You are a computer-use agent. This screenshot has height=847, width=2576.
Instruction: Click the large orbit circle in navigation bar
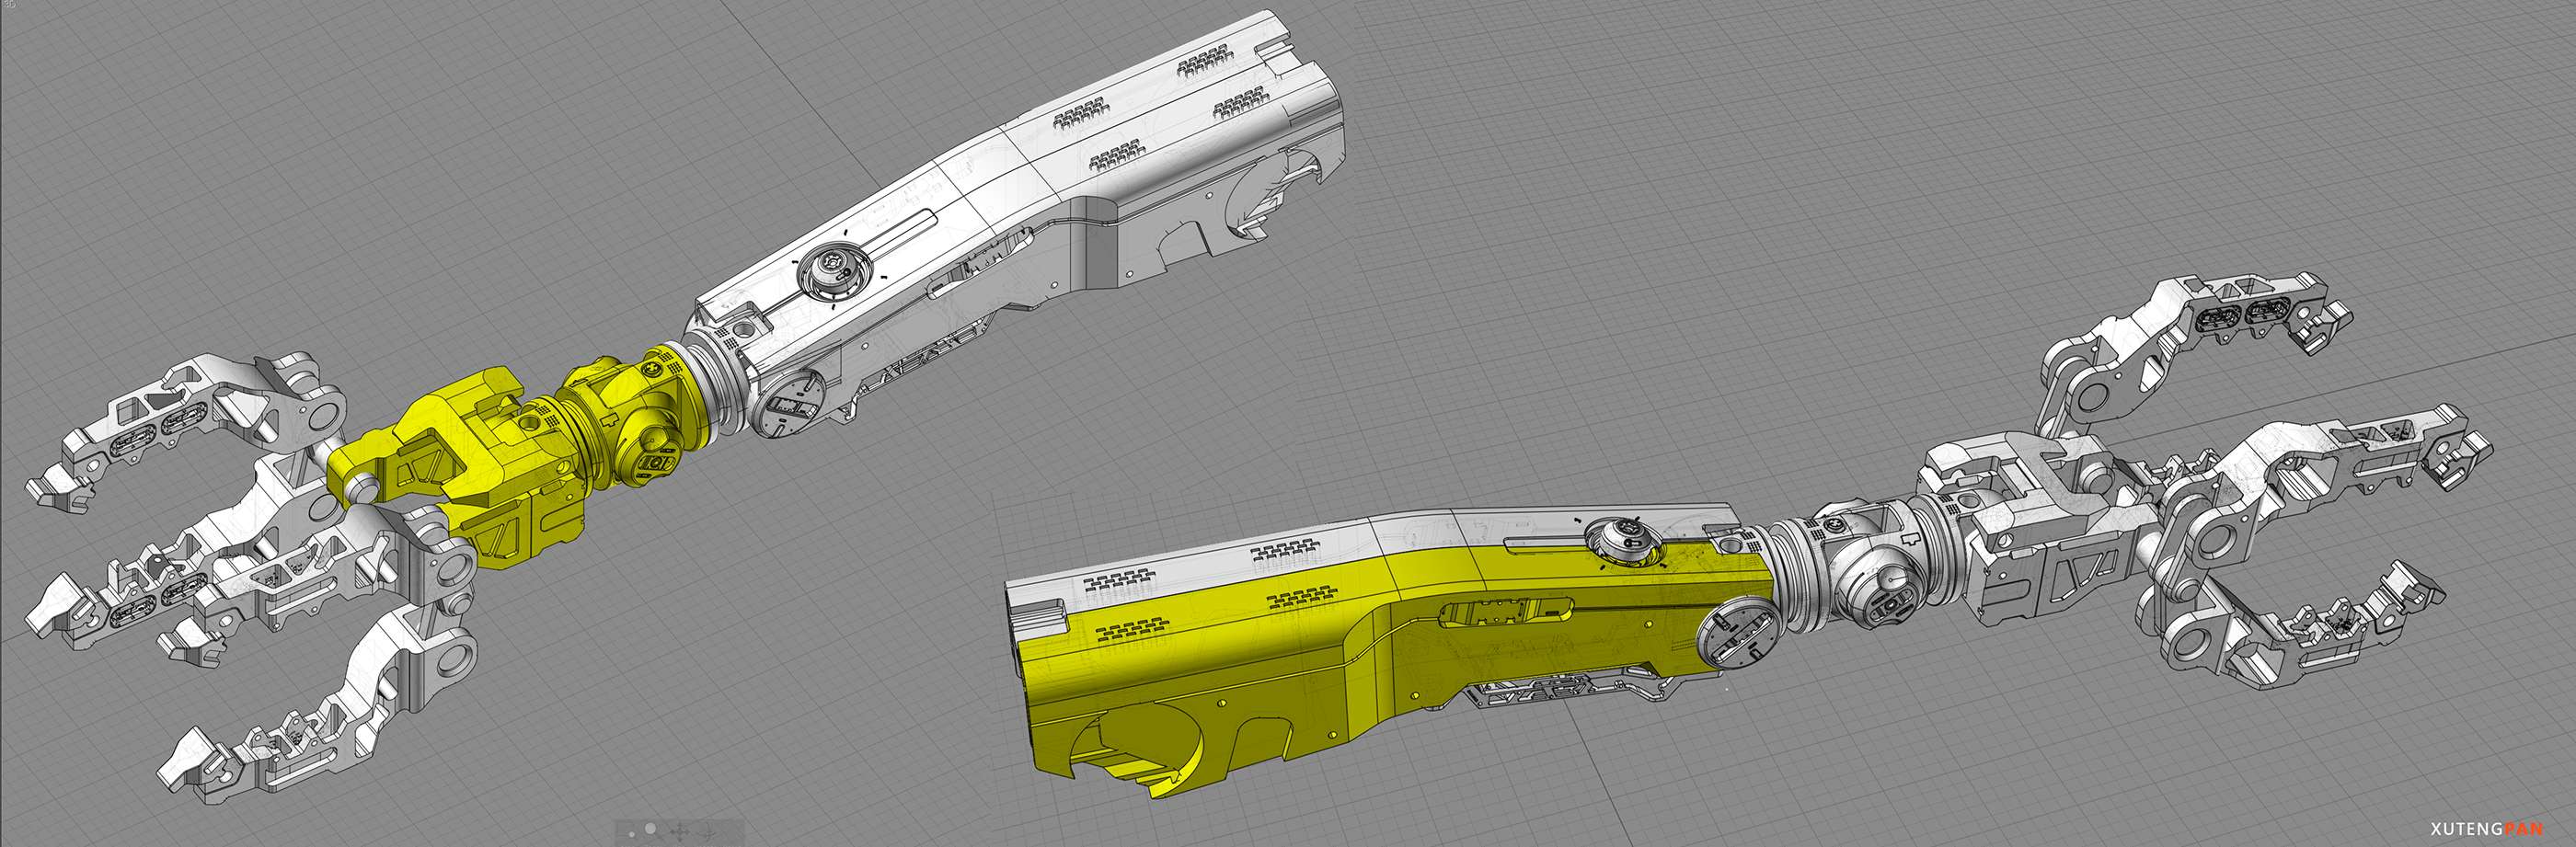point(650,829)
